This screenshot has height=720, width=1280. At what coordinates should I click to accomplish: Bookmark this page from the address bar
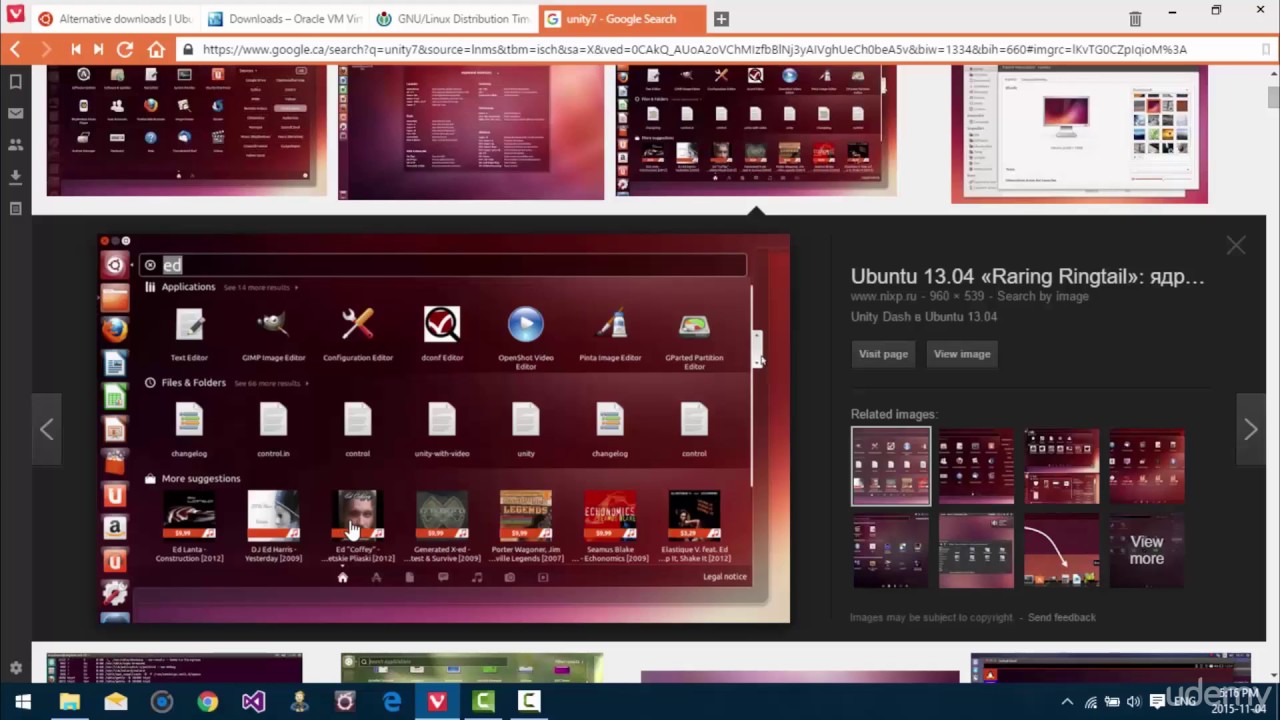(x=1266, y=49)
